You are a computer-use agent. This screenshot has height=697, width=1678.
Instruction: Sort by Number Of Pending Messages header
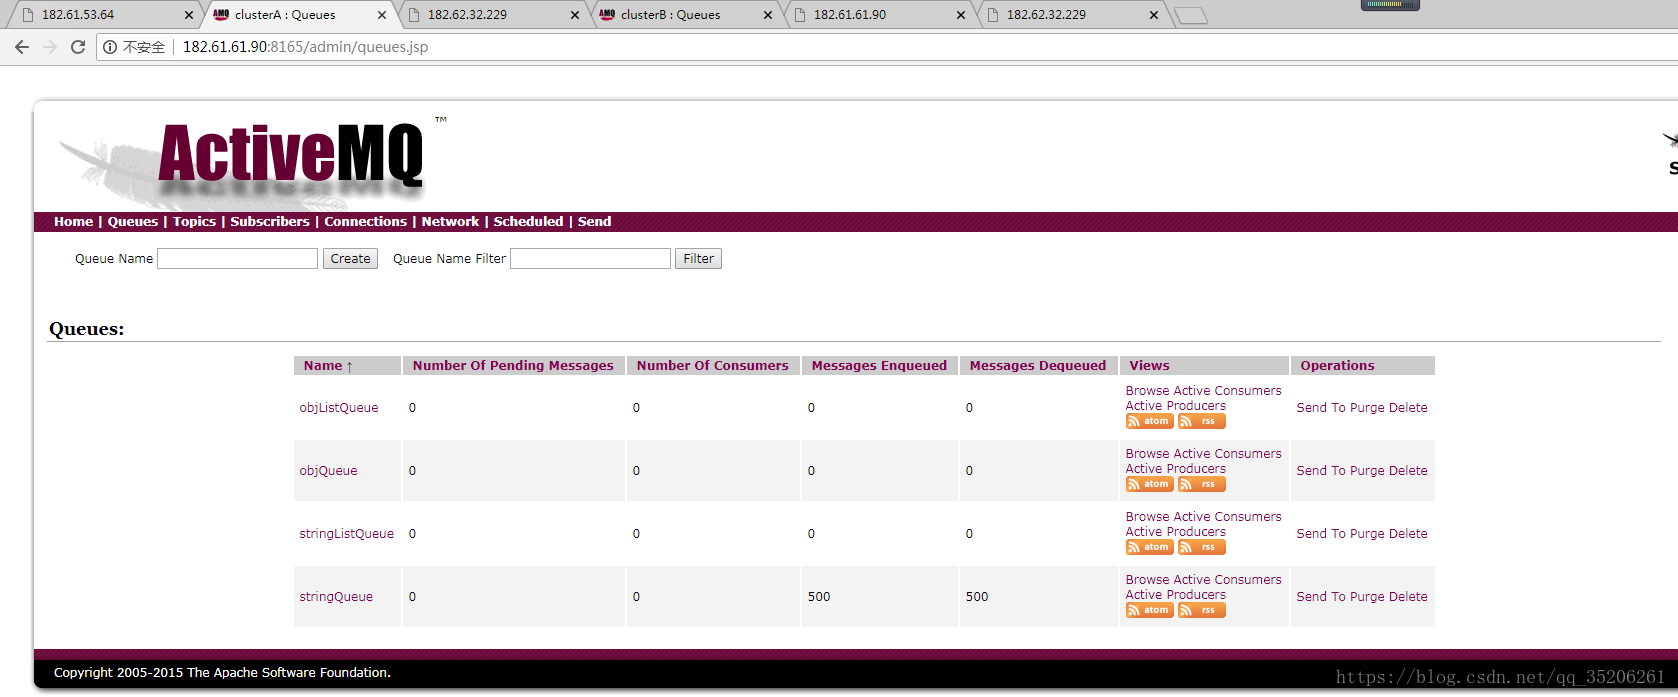point(513,366)
